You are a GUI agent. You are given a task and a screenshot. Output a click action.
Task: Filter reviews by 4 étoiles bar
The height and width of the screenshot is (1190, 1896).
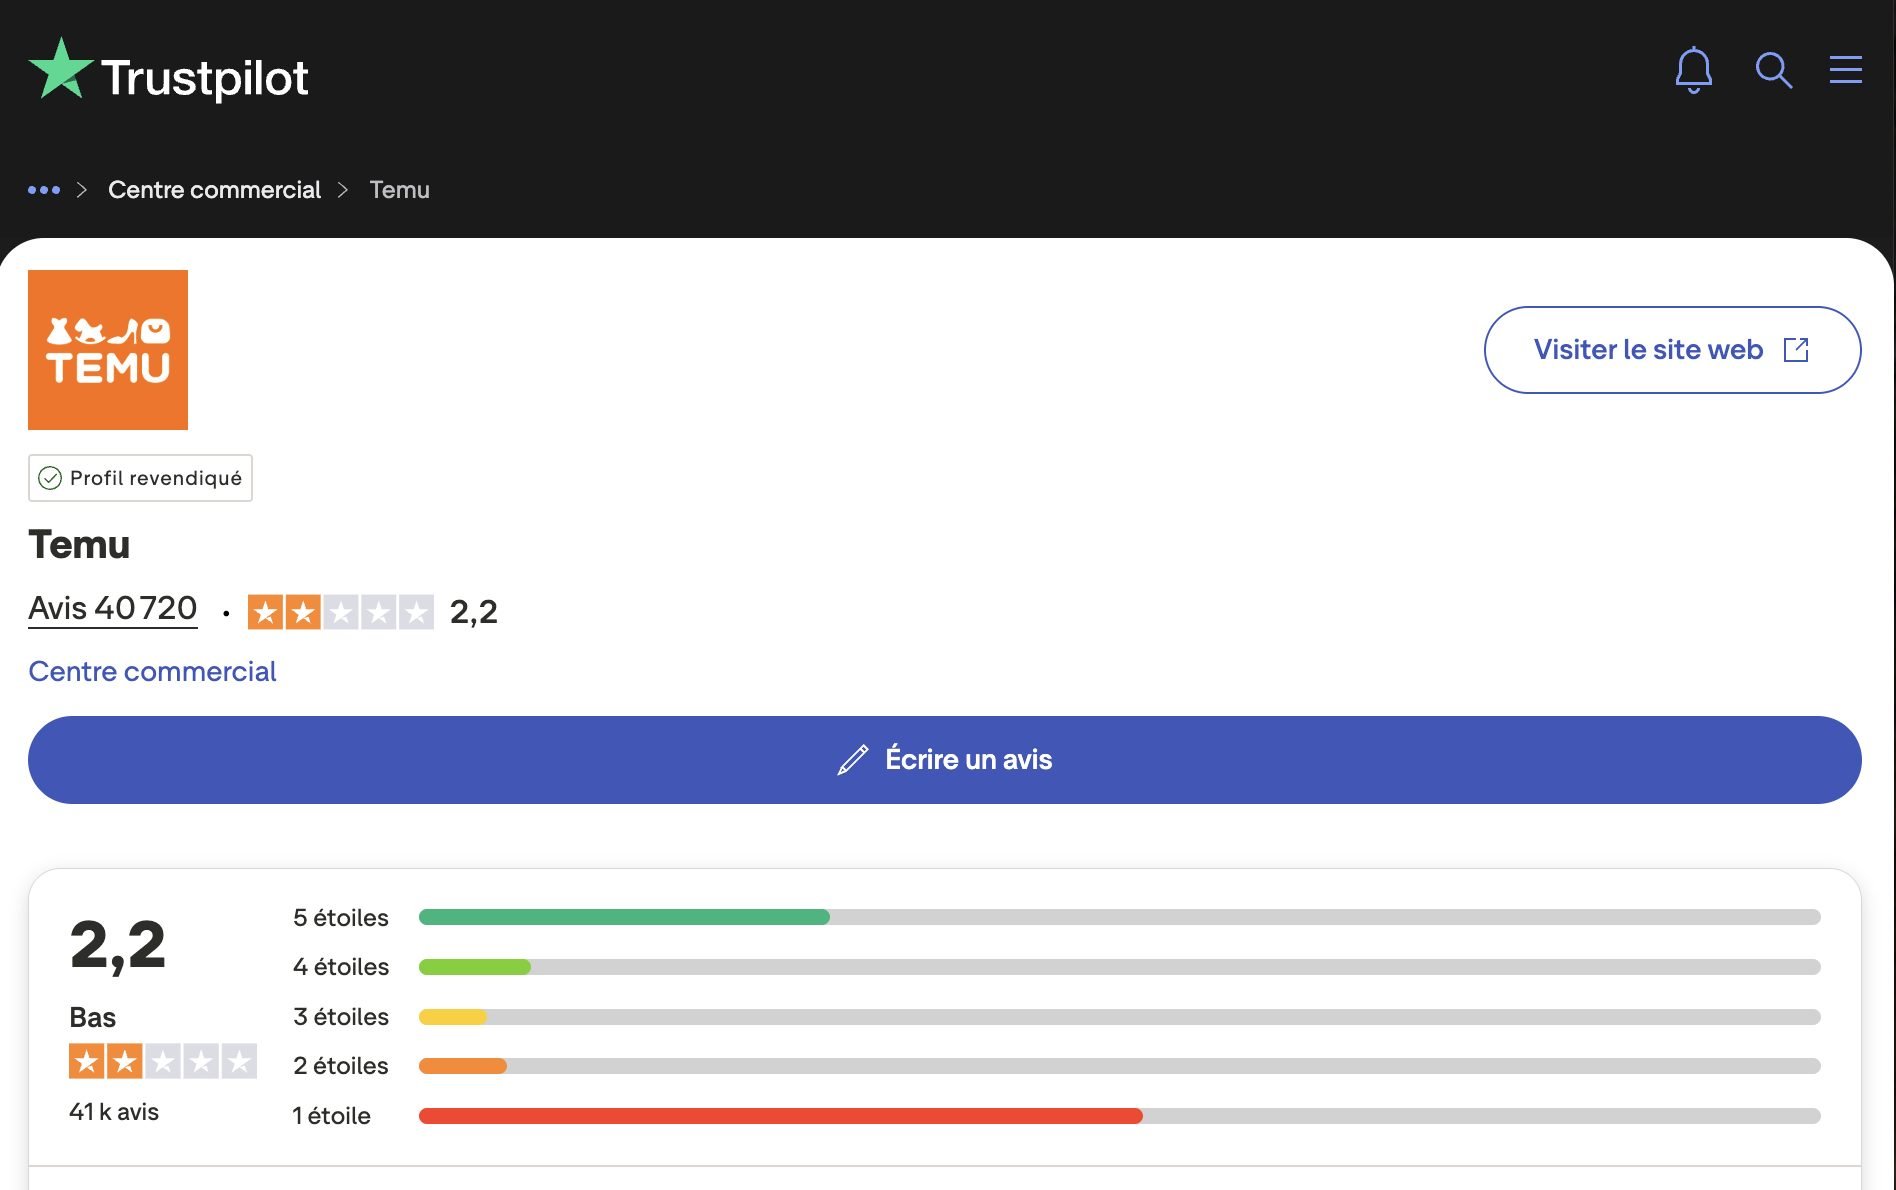pyautogui.click(x=1120, y=967)
